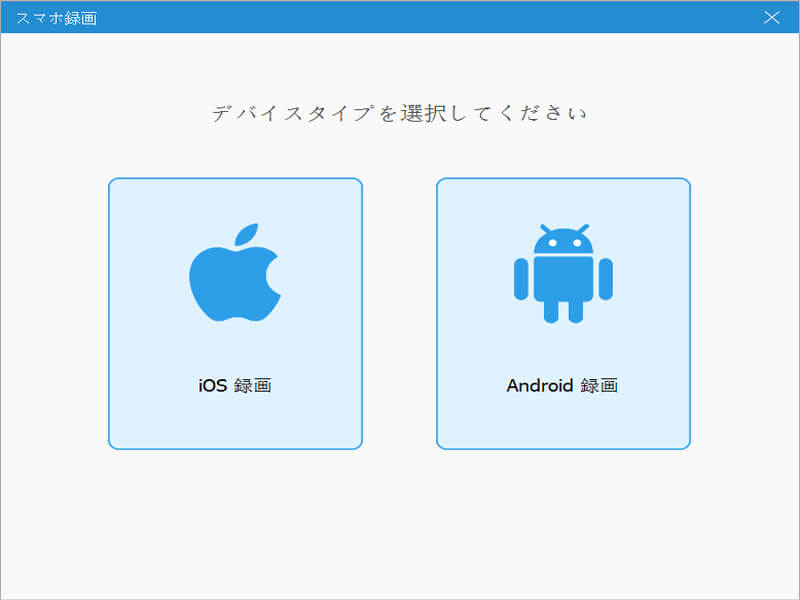The height and width of the screenshot is (600, 800).
Task: Choose the Android recording card
Action: (563, 314)
